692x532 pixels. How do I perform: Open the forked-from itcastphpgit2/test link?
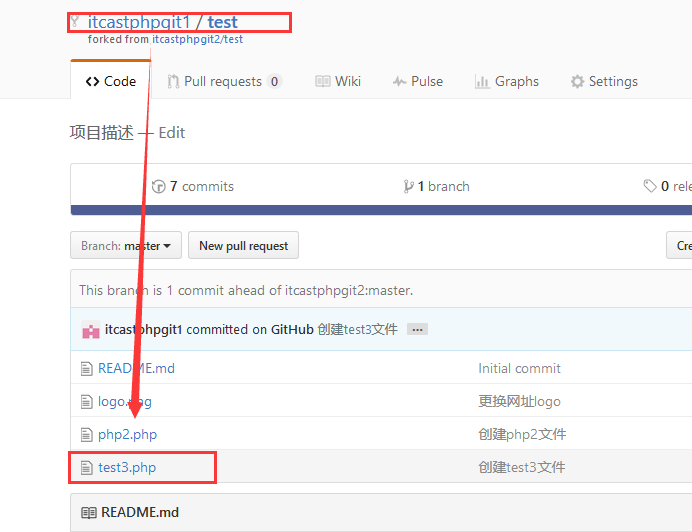pos(198,39)
